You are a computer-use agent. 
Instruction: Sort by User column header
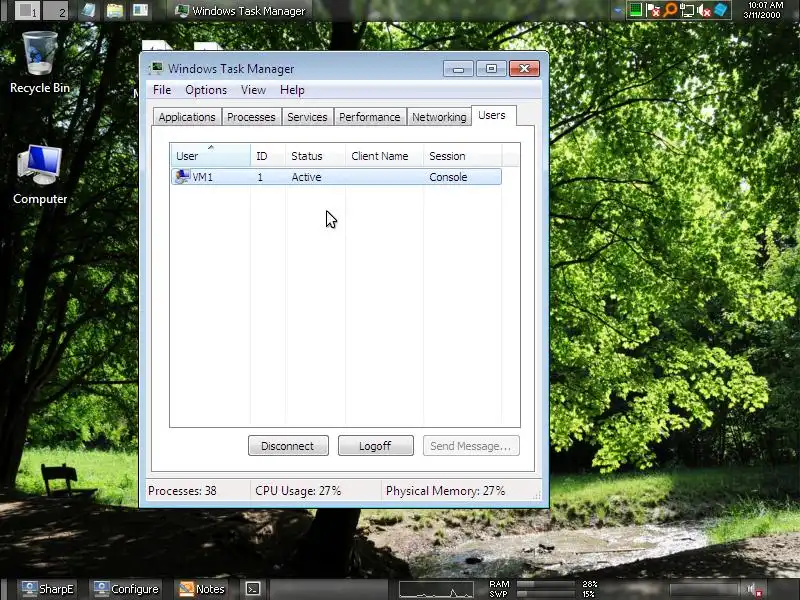(x=210, y=155)
